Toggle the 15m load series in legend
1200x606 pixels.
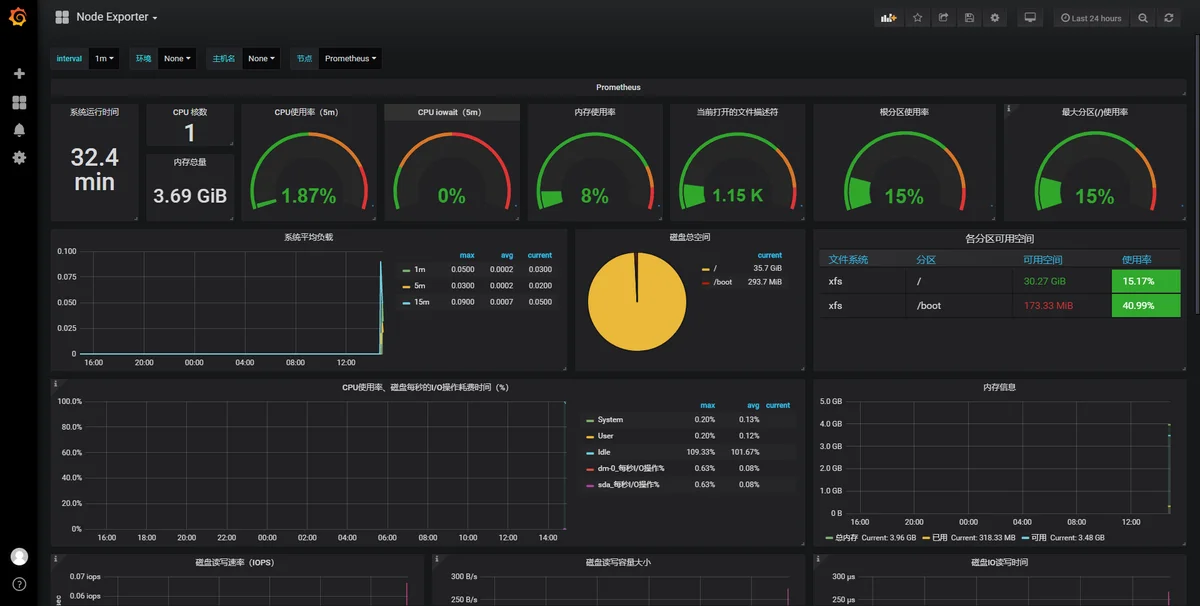[x=420, y=302]
